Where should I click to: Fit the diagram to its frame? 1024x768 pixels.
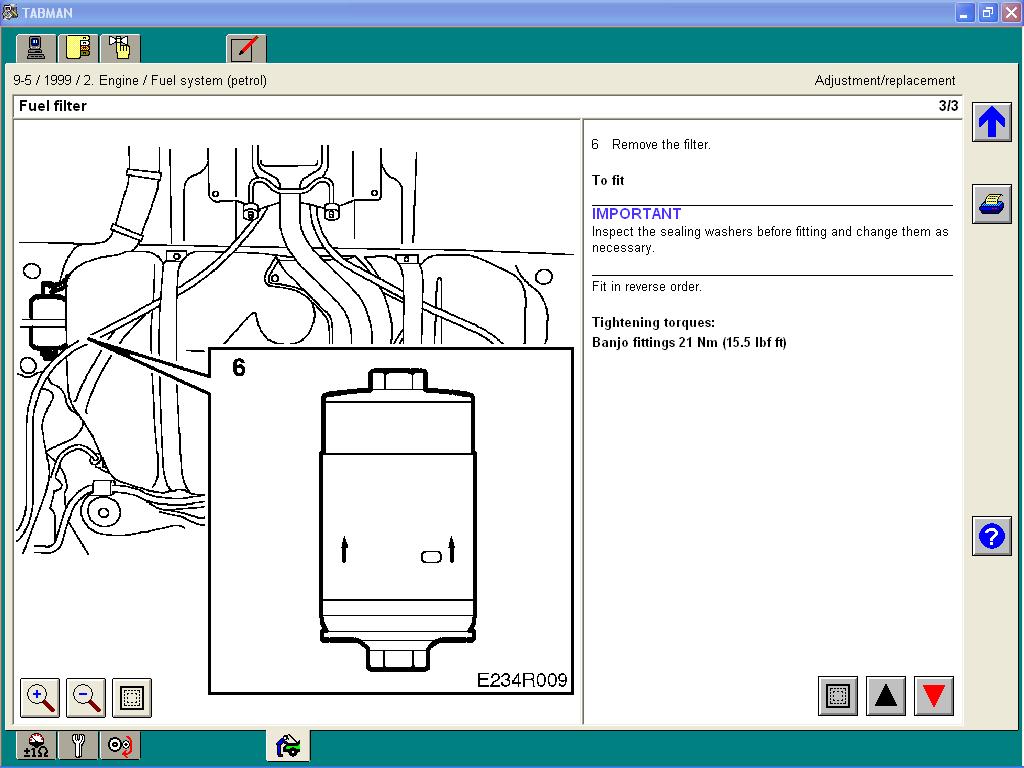tap(132, 697)
